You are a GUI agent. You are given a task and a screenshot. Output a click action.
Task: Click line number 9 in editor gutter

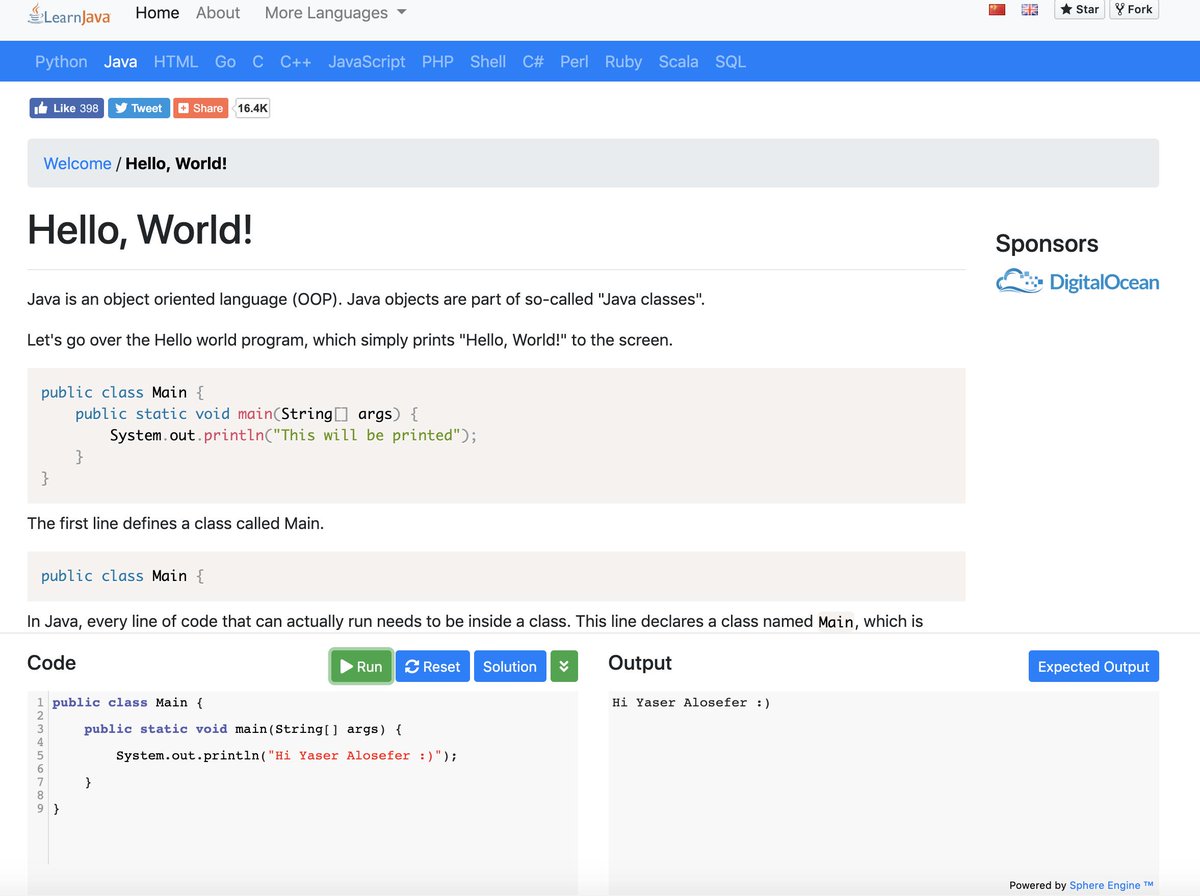pyautogui.click(x=41, y=808)
